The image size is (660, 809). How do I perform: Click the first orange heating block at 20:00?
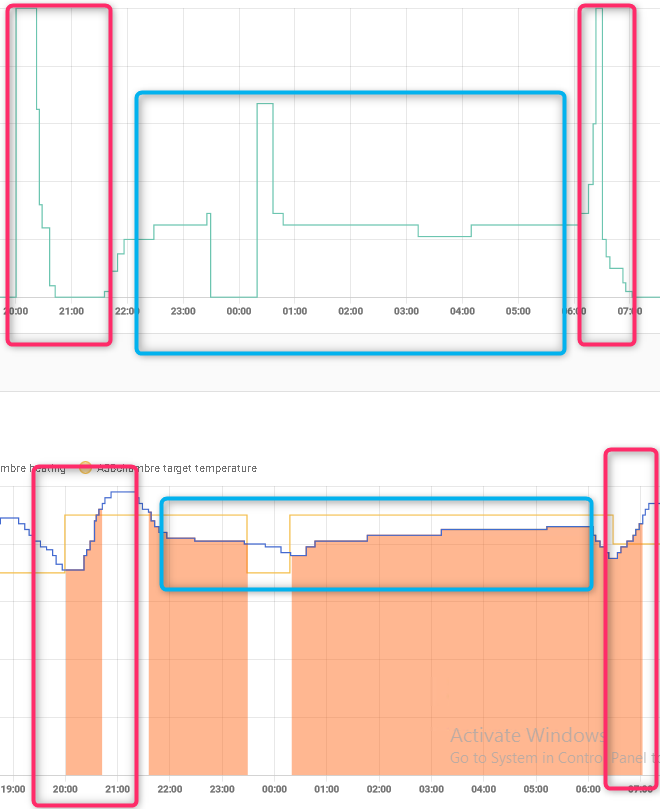point(82,680)
